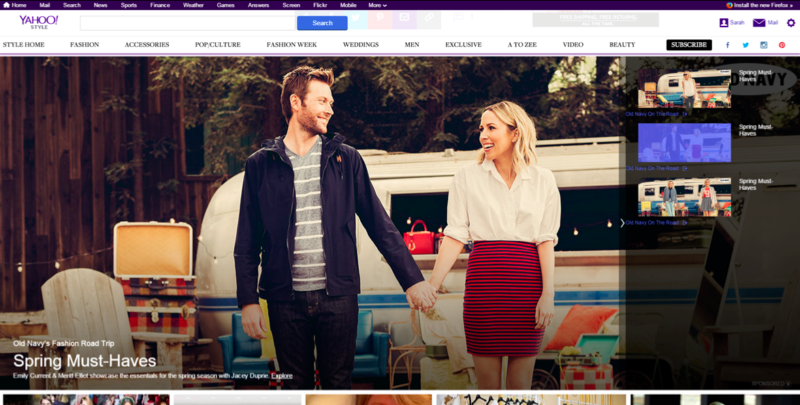Image resolution: width=800 pixels, height=405 pixels.
Task: Open the large Spring Must-Haves headline
Action: coord(85,361)
